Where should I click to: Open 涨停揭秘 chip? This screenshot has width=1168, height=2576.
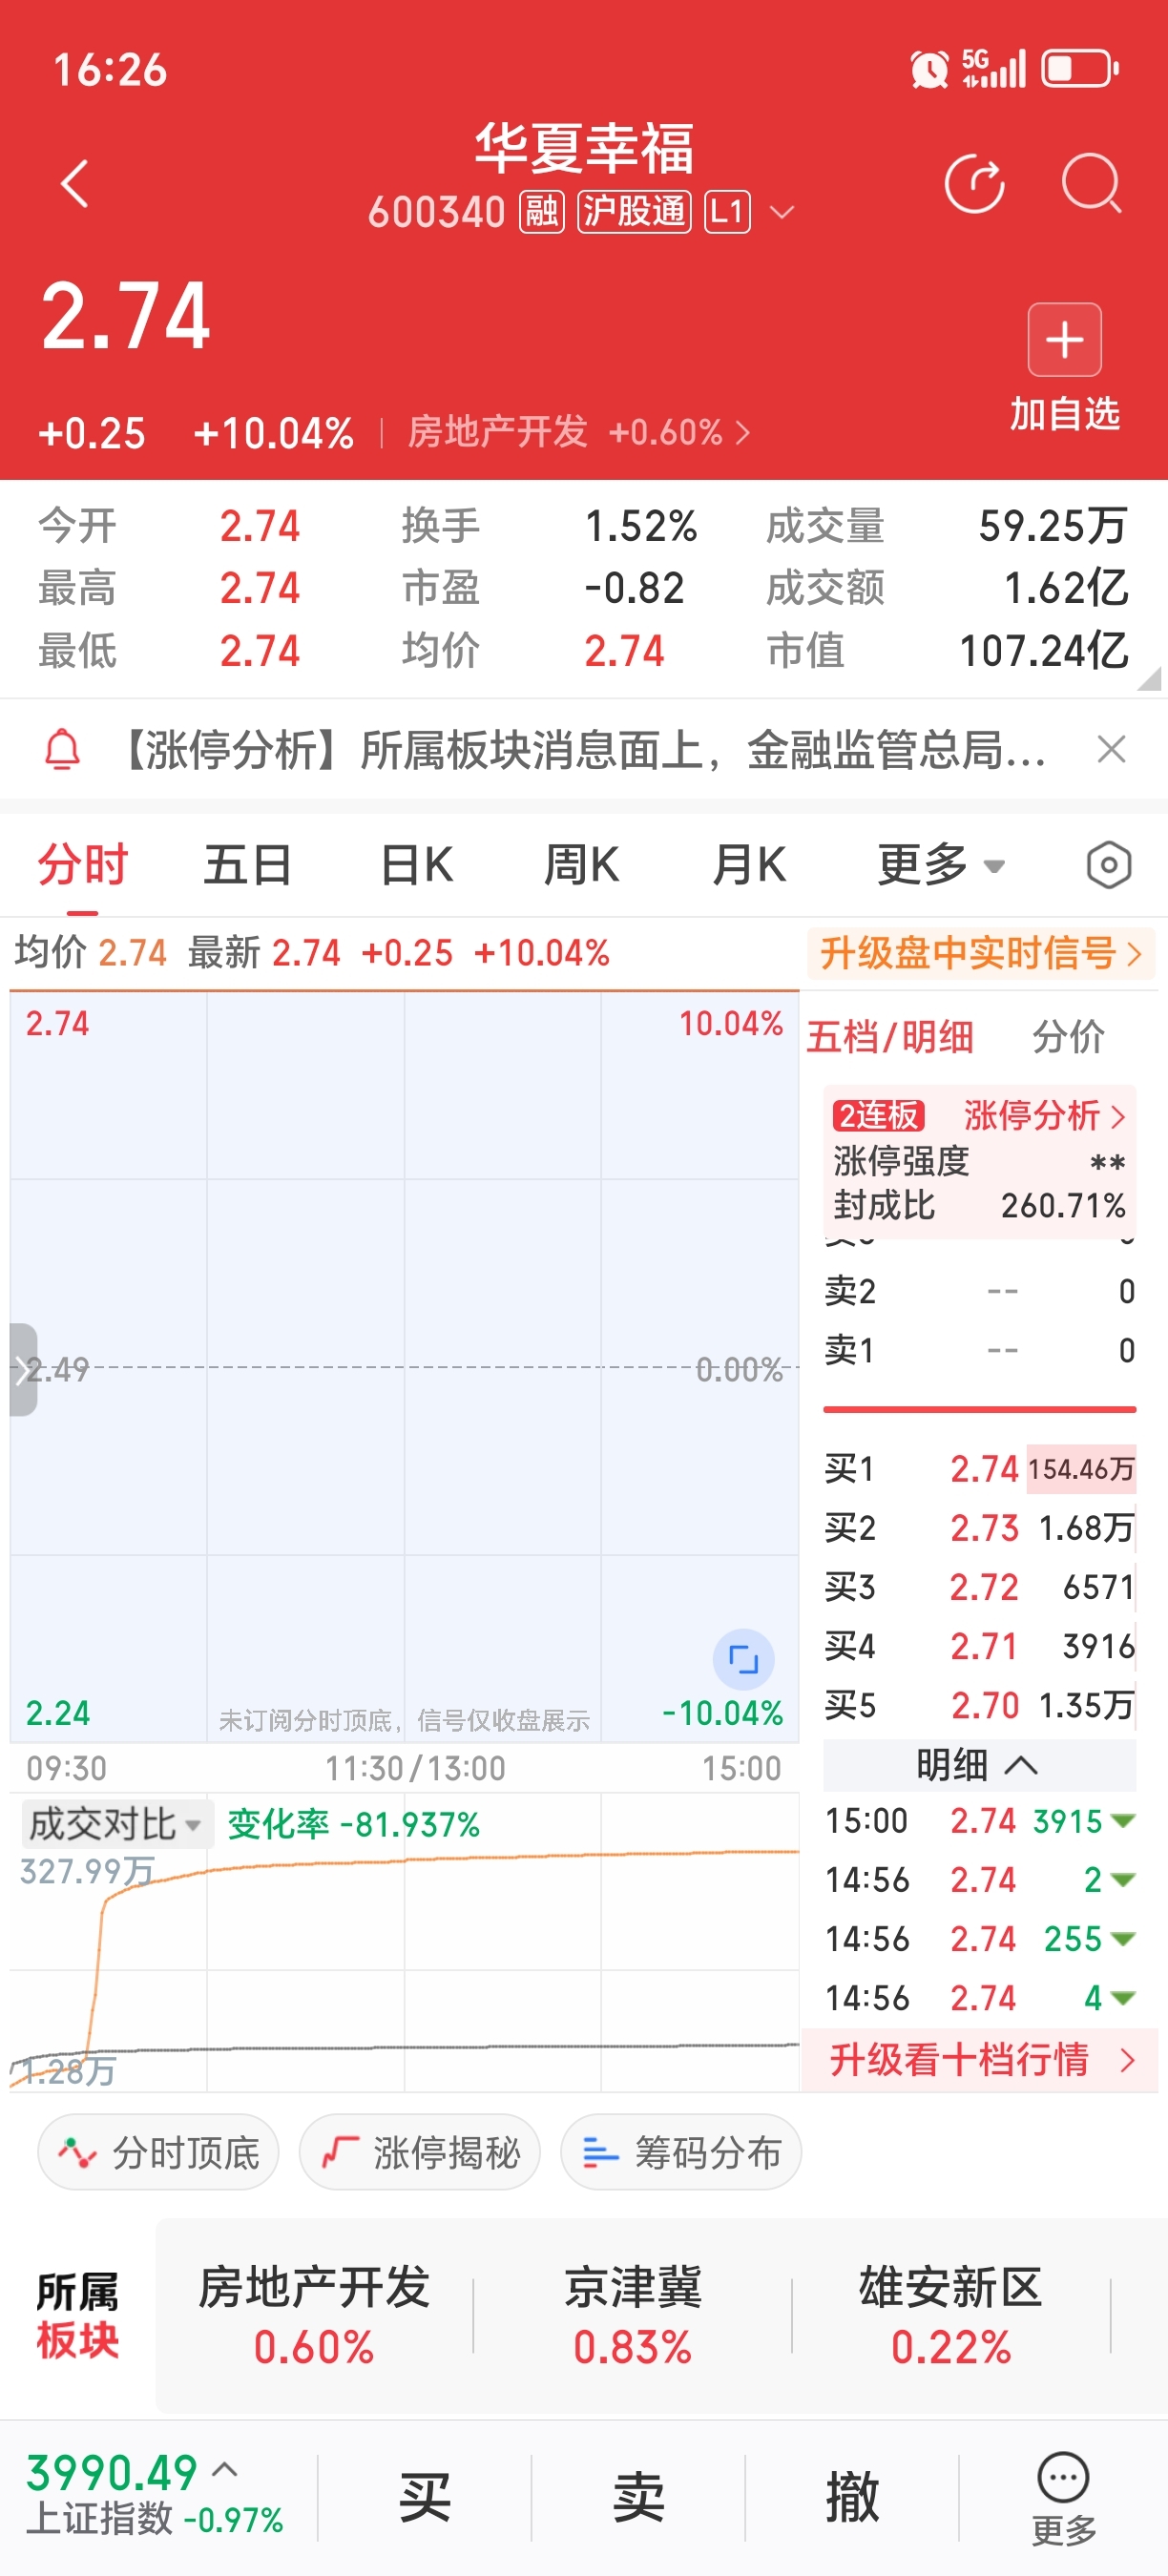[420, 2152]
